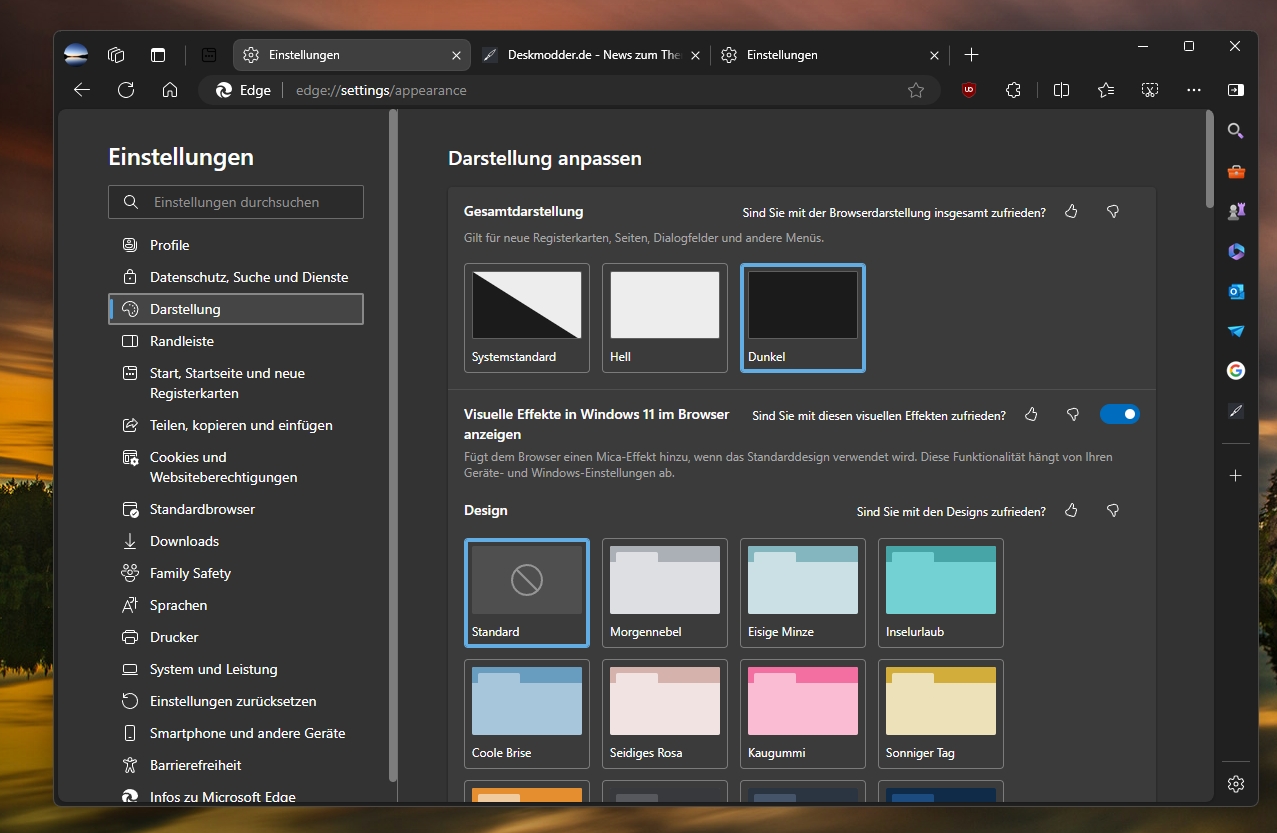This screenshot has width=1277, height=833.
Task: Give thumbs down for visual effects
Action: [1073, 414]
